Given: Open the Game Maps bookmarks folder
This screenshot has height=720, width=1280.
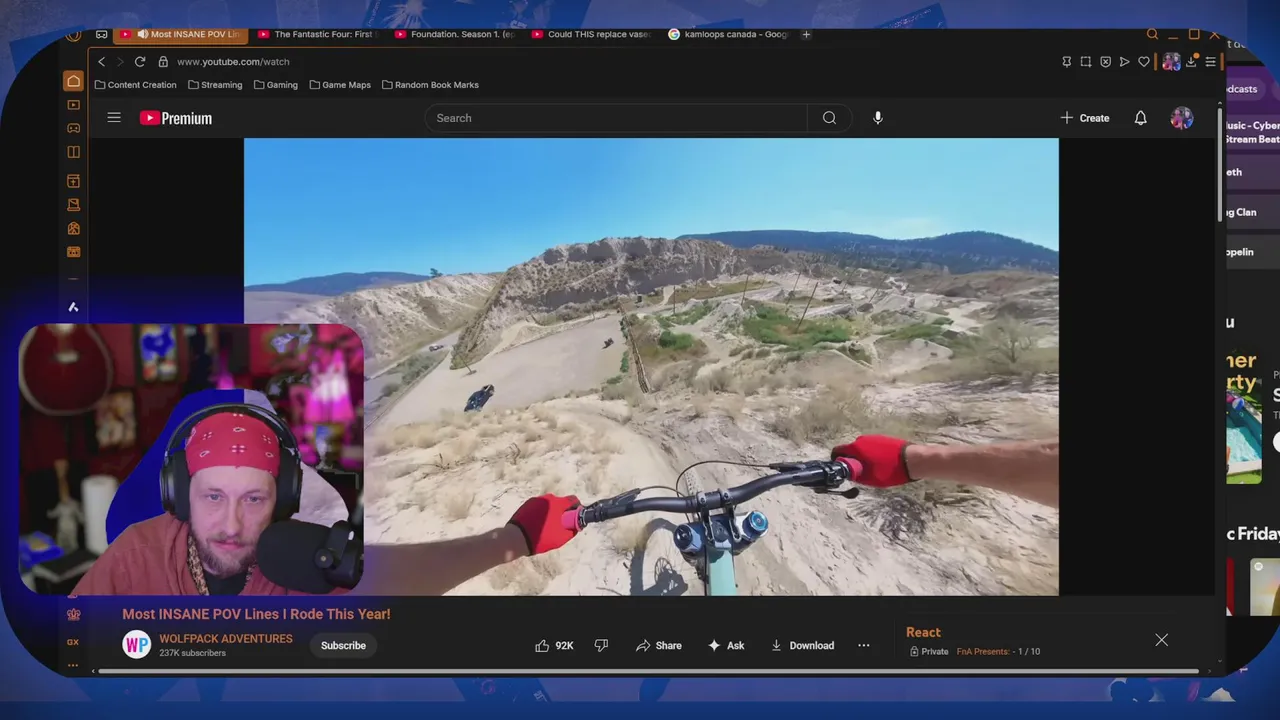Looking at the screenshot, I should coord(340,85).
